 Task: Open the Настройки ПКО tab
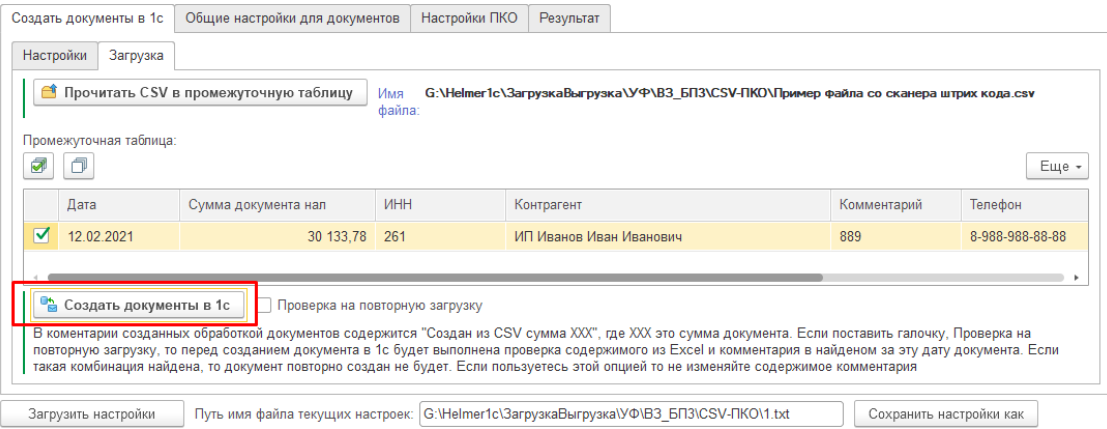469,18
